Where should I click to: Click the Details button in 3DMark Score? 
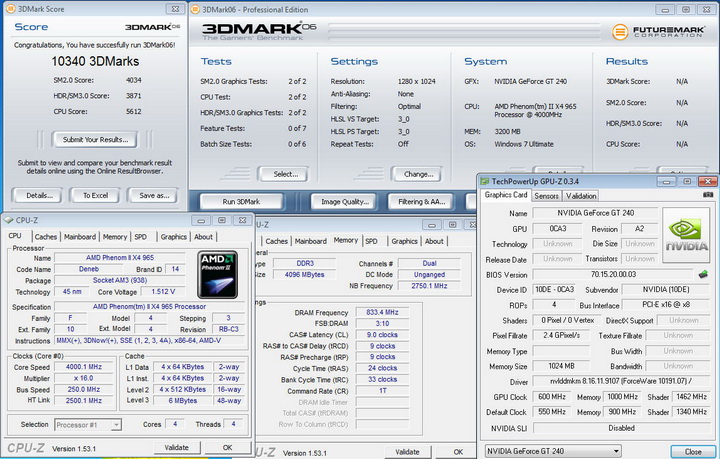[x=39, y=196]
